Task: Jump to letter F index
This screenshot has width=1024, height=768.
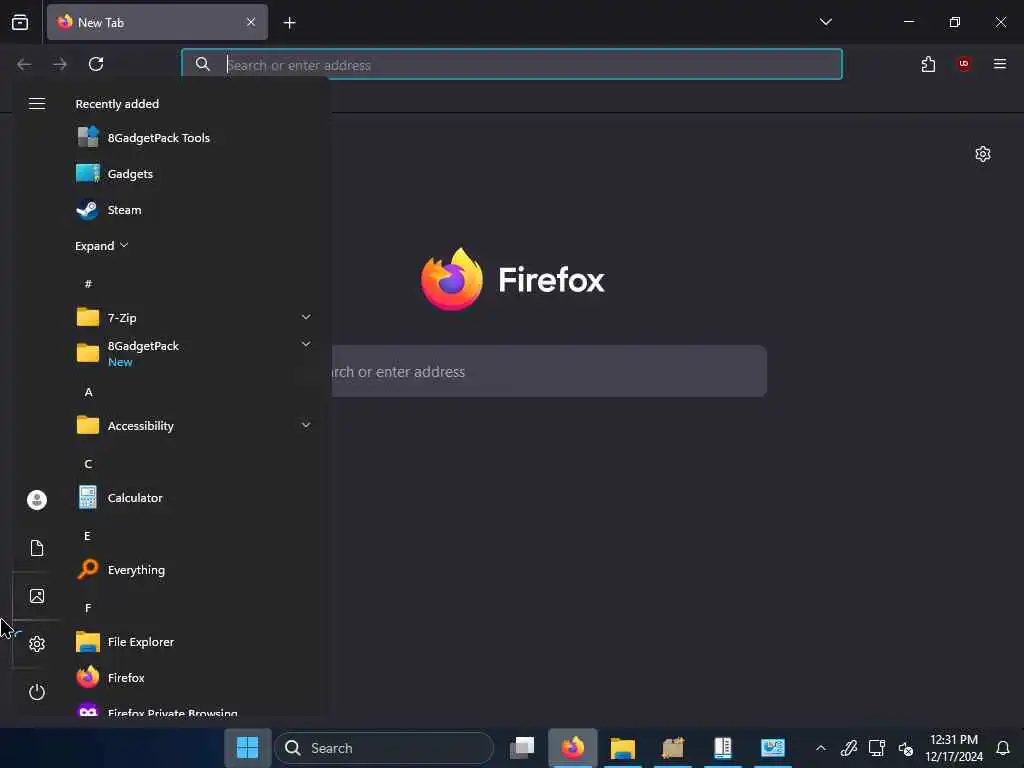Action: [x=88, y=608]
